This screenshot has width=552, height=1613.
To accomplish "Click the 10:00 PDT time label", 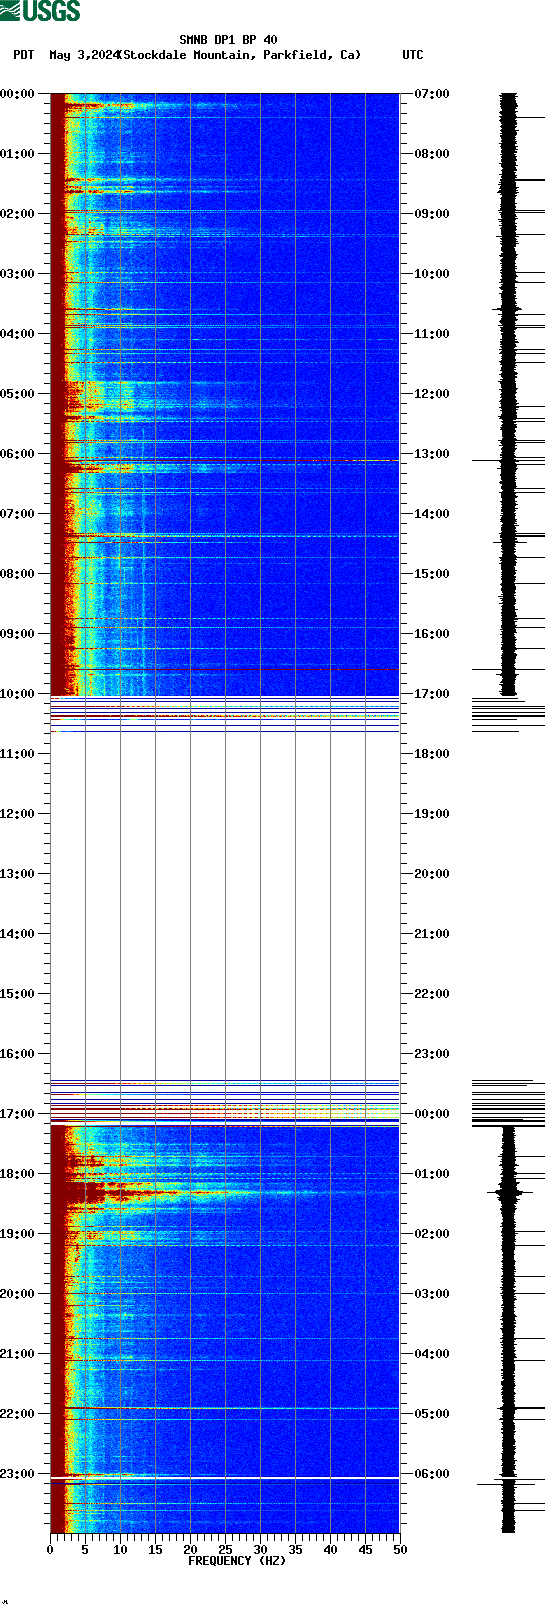I will (x=17, y=694).
